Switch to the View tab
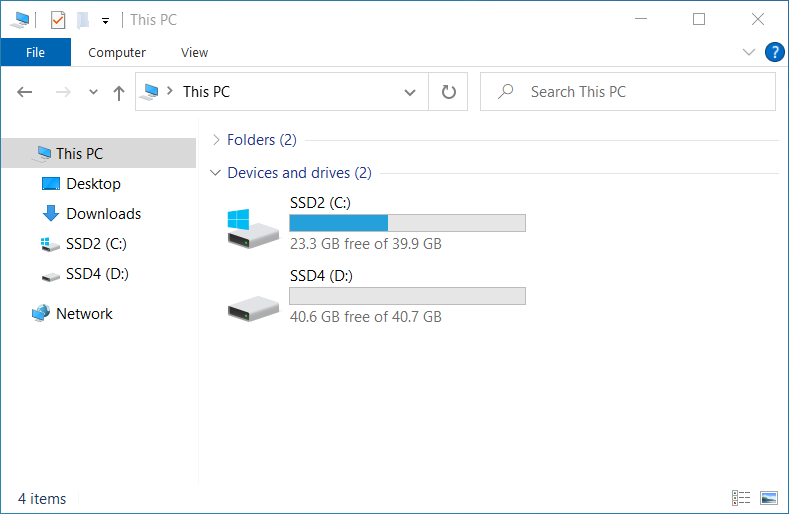The height and width of the screenshot is (514, 789). click(194, 52)
